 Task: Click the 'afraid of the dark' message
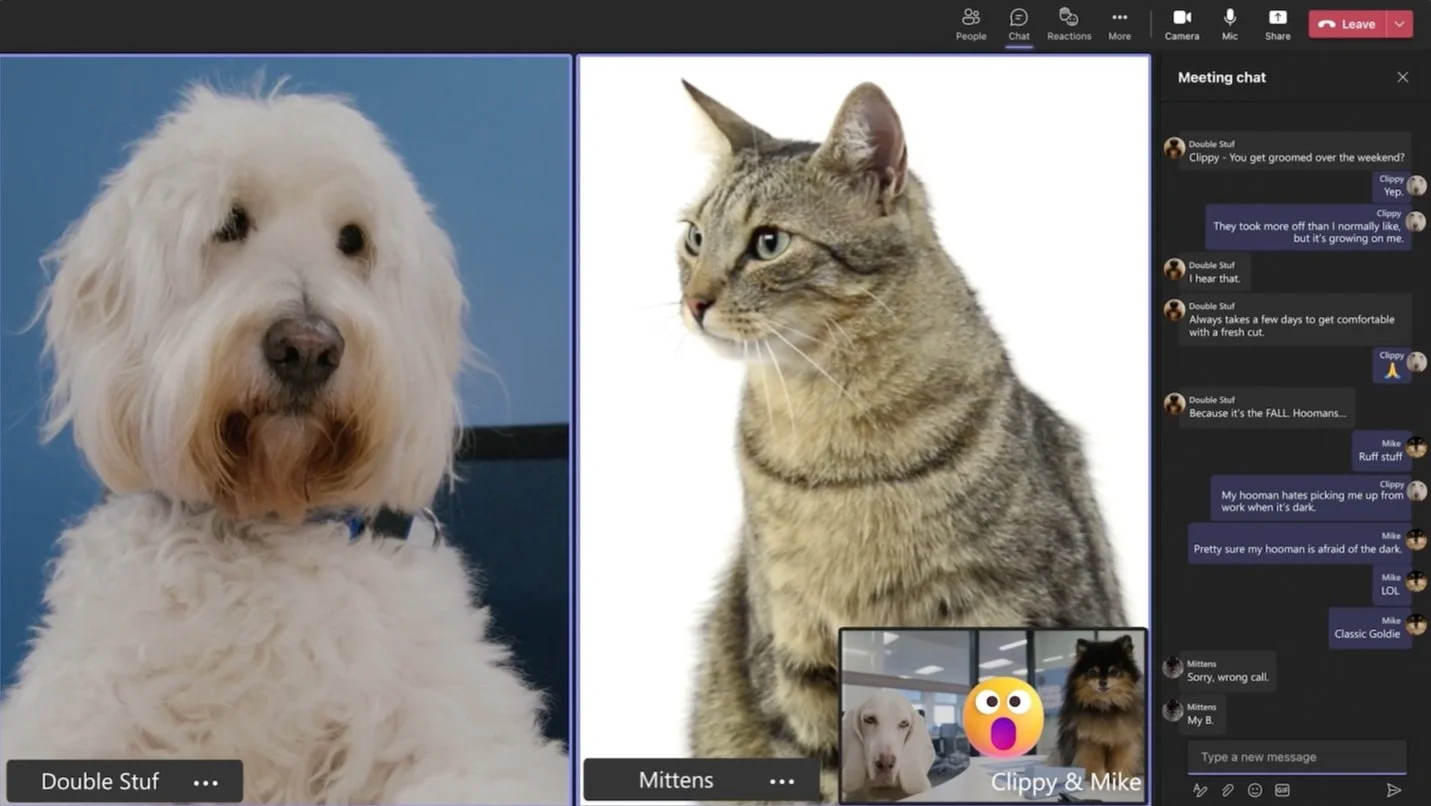pyautogui.click(x=1298, y=543)
